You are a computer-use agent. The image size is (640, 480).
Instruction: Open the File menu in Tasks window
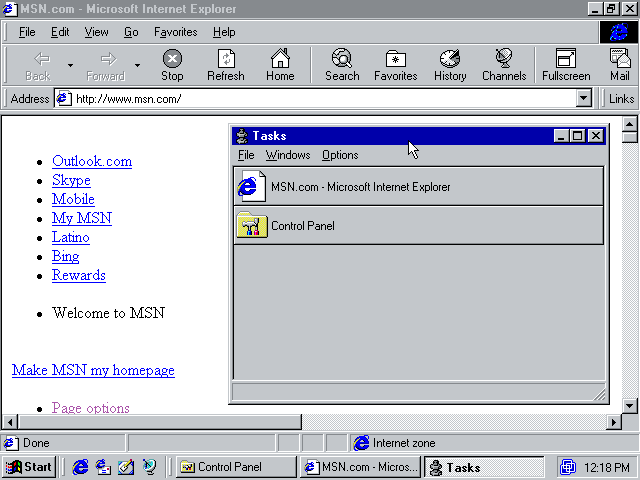click(246, 155)
